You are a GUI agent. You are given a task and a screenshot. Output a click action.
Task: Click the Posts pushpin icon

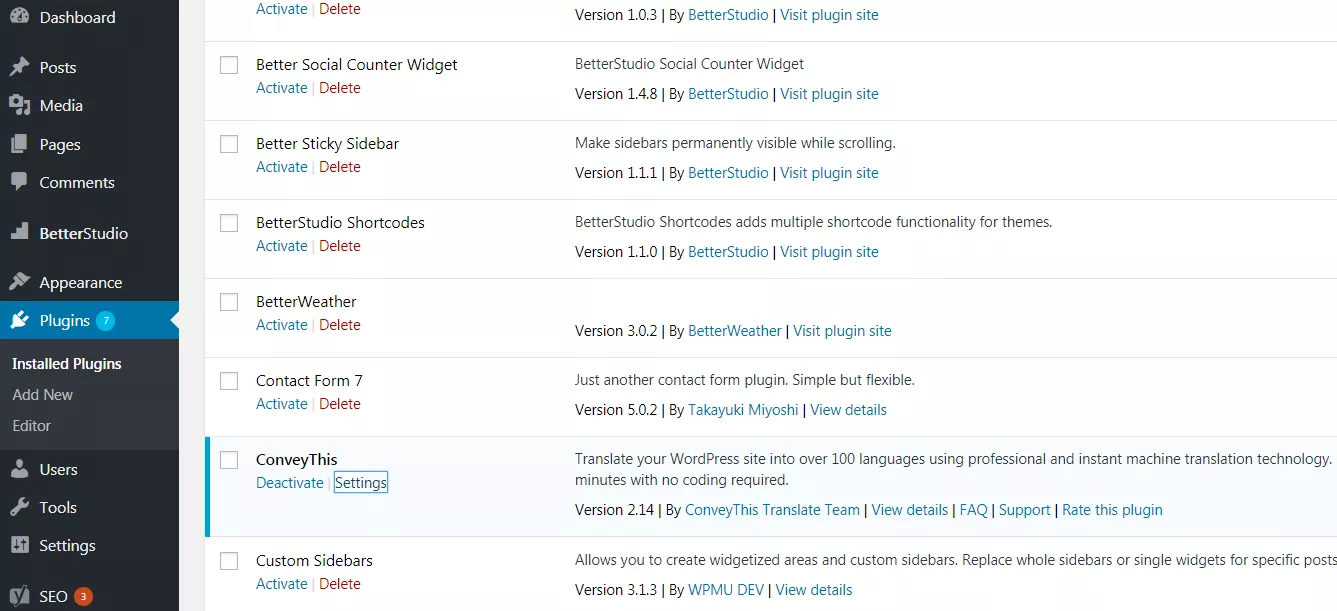point(19,67)
